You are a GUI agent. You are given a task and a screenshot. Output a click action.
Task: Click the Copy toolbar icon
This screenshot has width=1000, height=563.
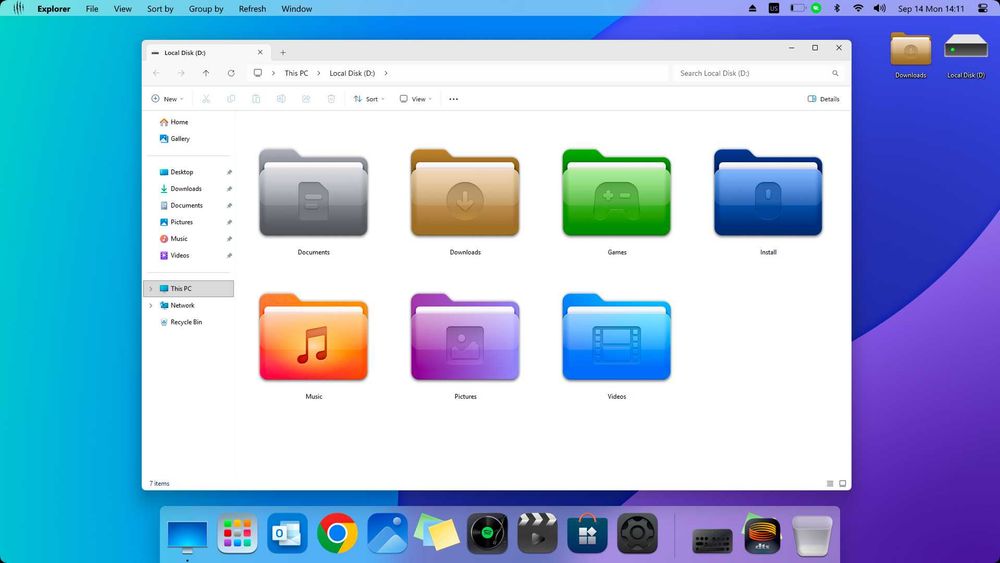tap(231, 99)
